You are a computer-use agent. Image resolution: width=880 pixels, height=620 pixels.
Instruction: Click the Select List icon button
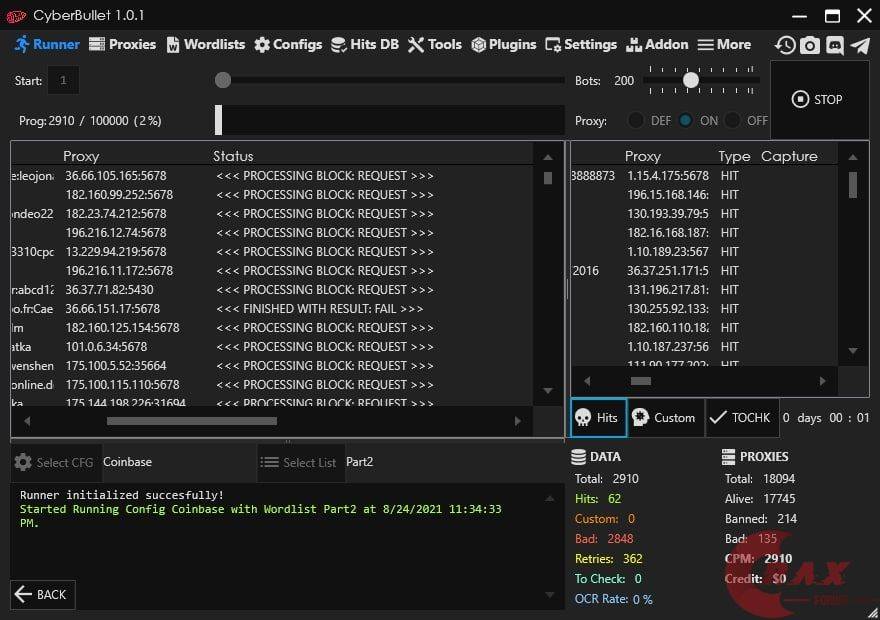(x=300, y=462)
